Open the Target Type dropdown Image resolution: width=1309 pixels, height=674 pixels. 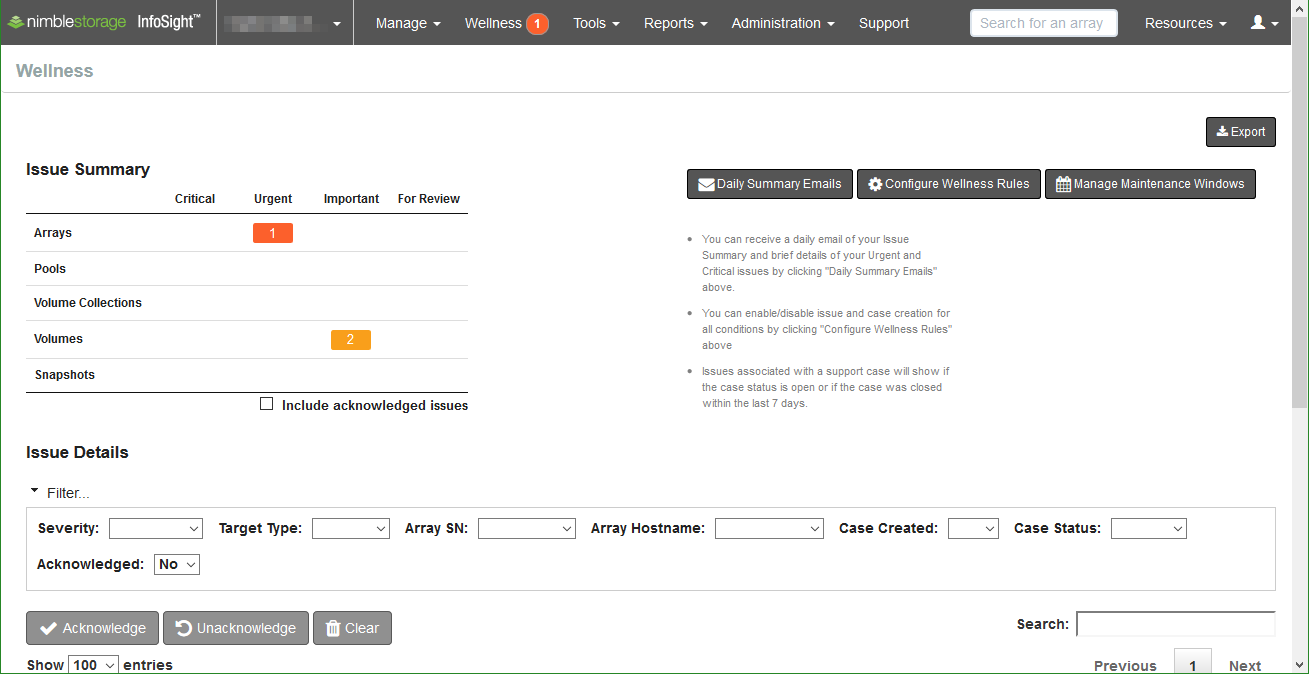(x=351, y=528)
